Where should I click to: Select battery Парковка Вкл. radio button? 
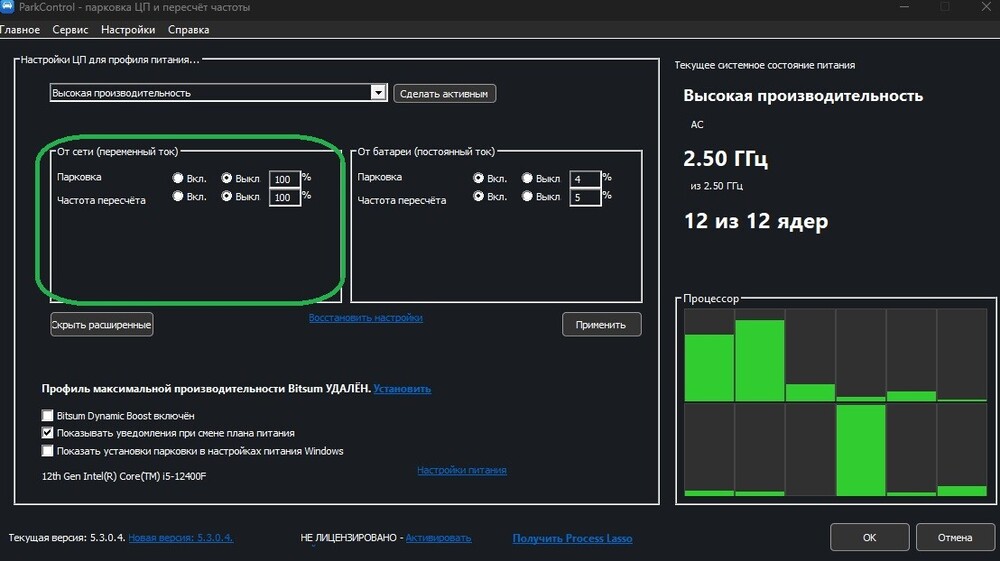tap(478, 178)
